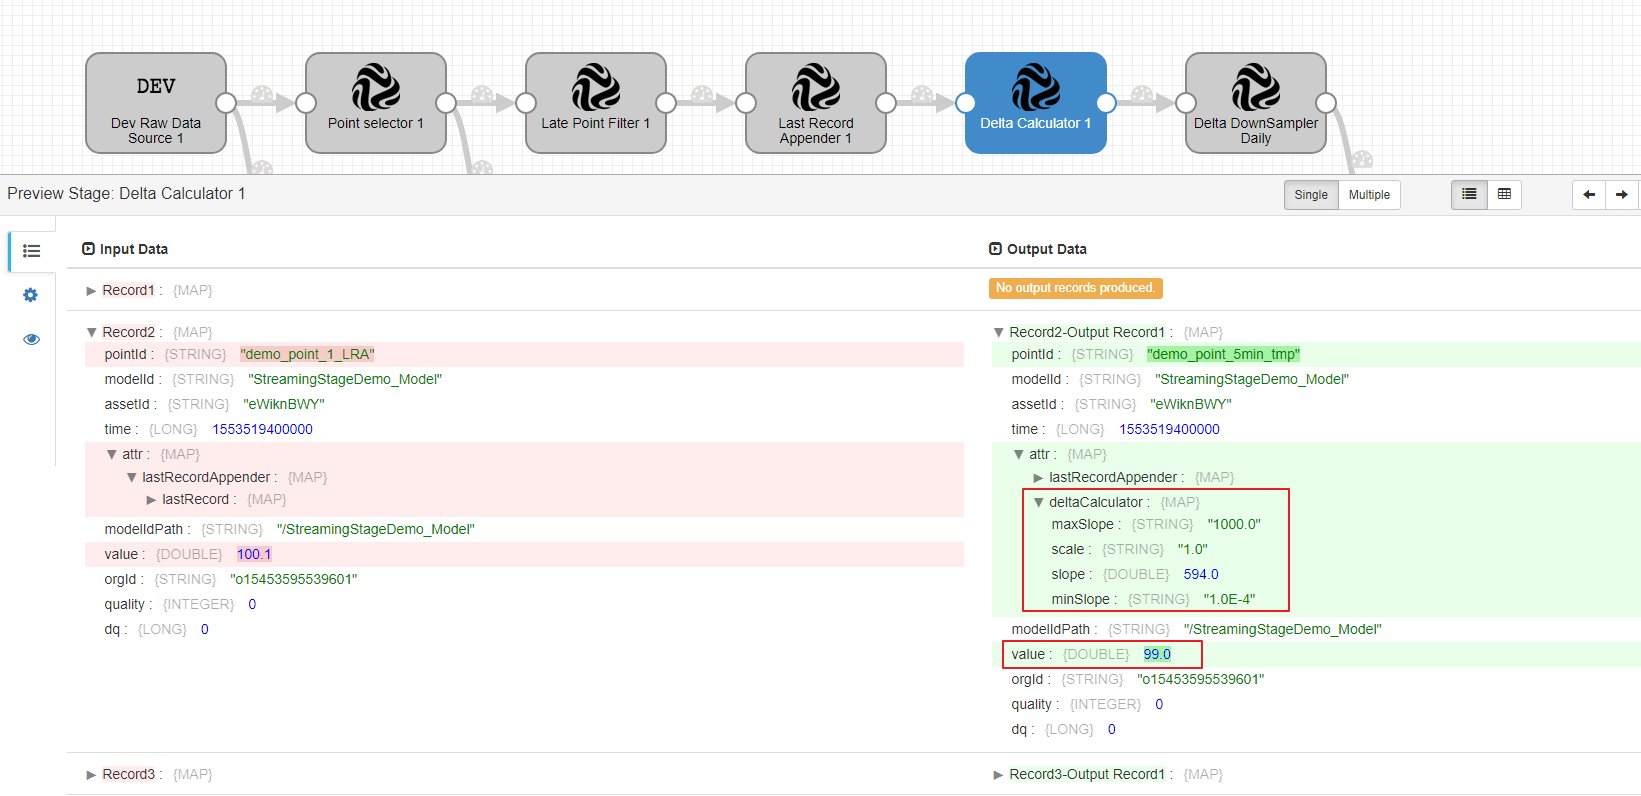
Task: Select the Delta DownSampler Daily stage
Action: pos(1255,103)
